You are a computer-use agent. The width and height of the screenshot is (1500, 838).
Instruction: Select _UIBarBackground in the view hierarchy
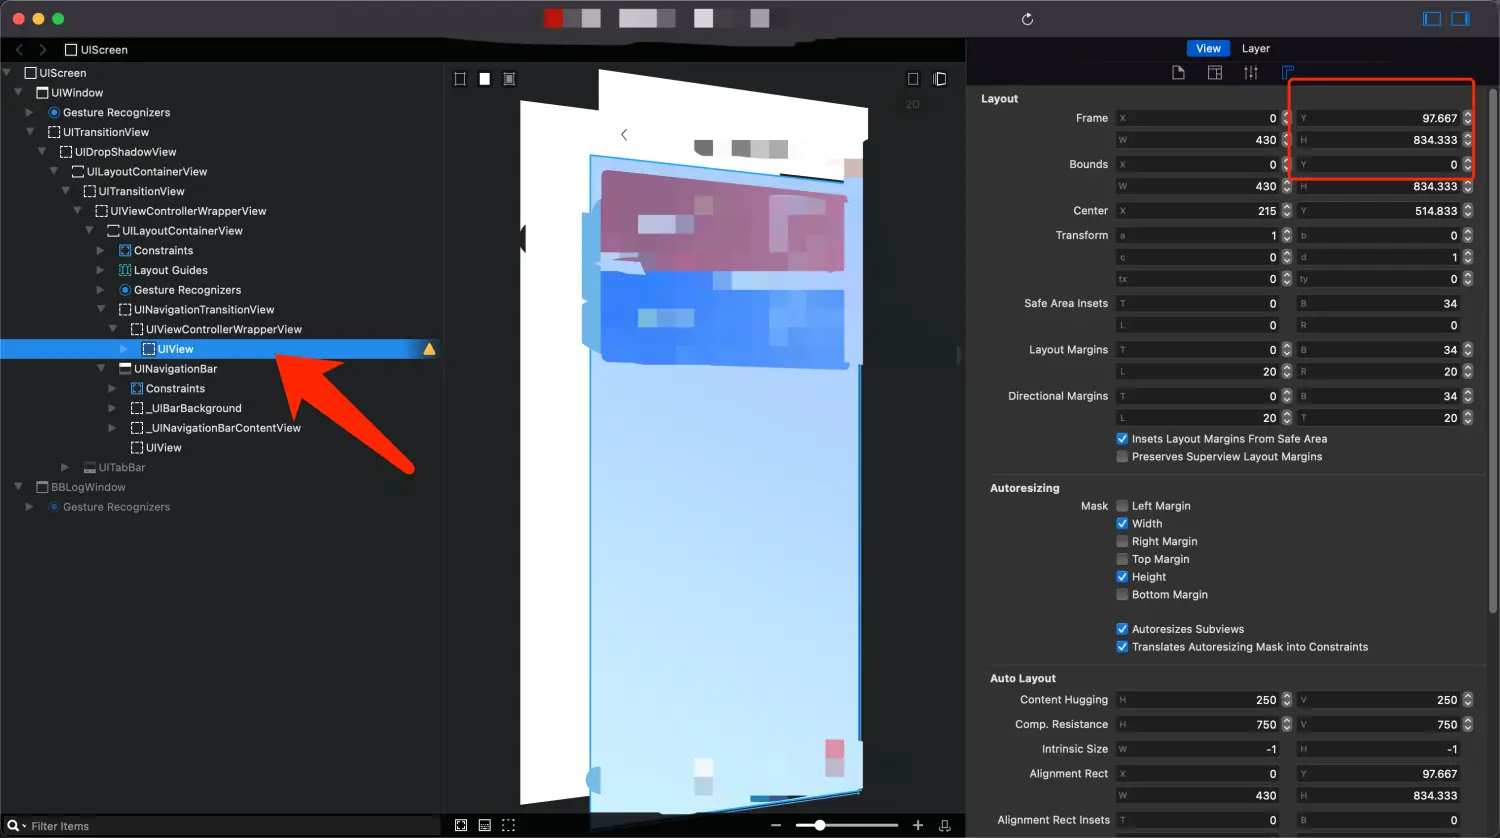[x=195, y=408]
